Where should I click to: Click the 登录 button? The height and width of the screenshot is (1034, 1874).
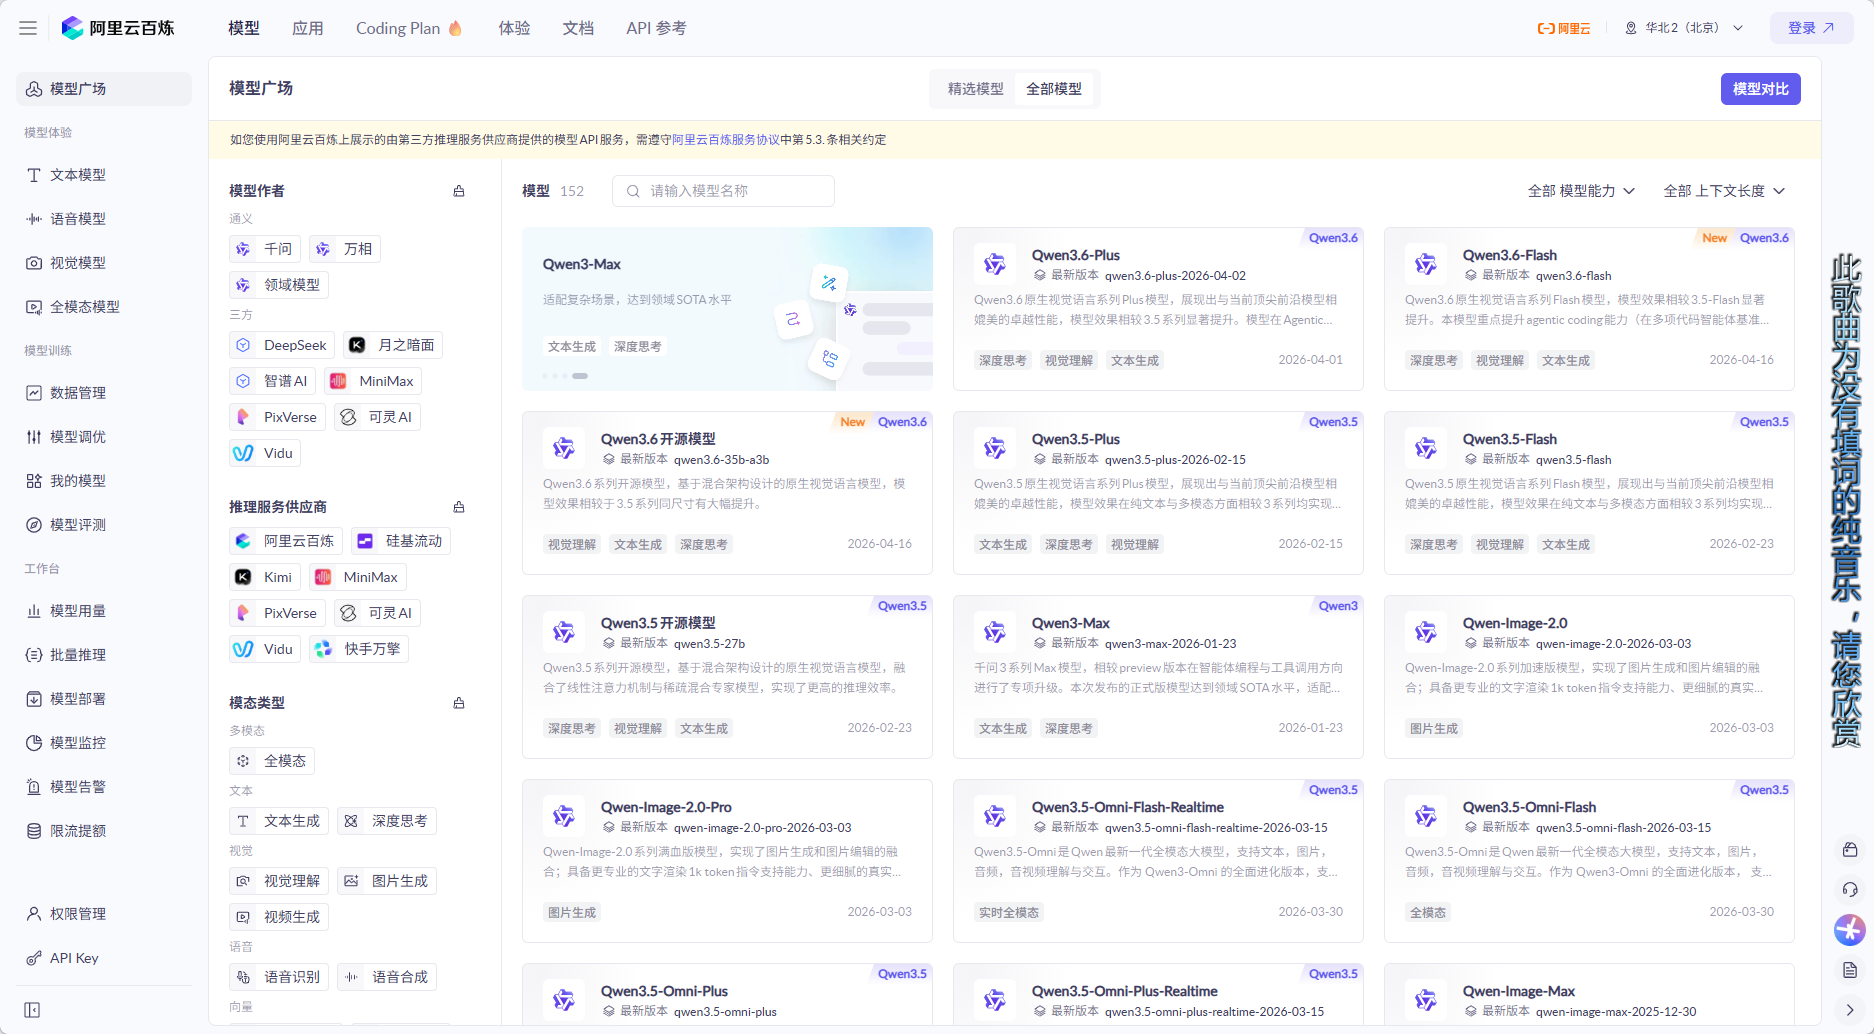coord(1811,28)
